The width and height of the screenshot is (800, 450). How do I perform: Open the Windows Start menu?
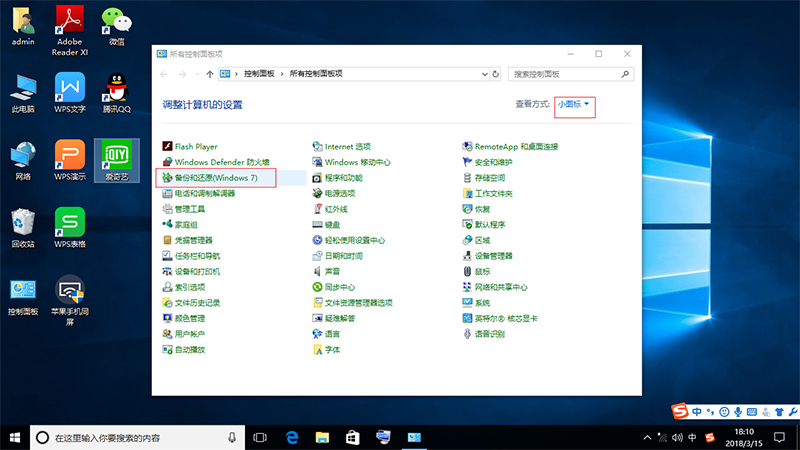(15, 438)
